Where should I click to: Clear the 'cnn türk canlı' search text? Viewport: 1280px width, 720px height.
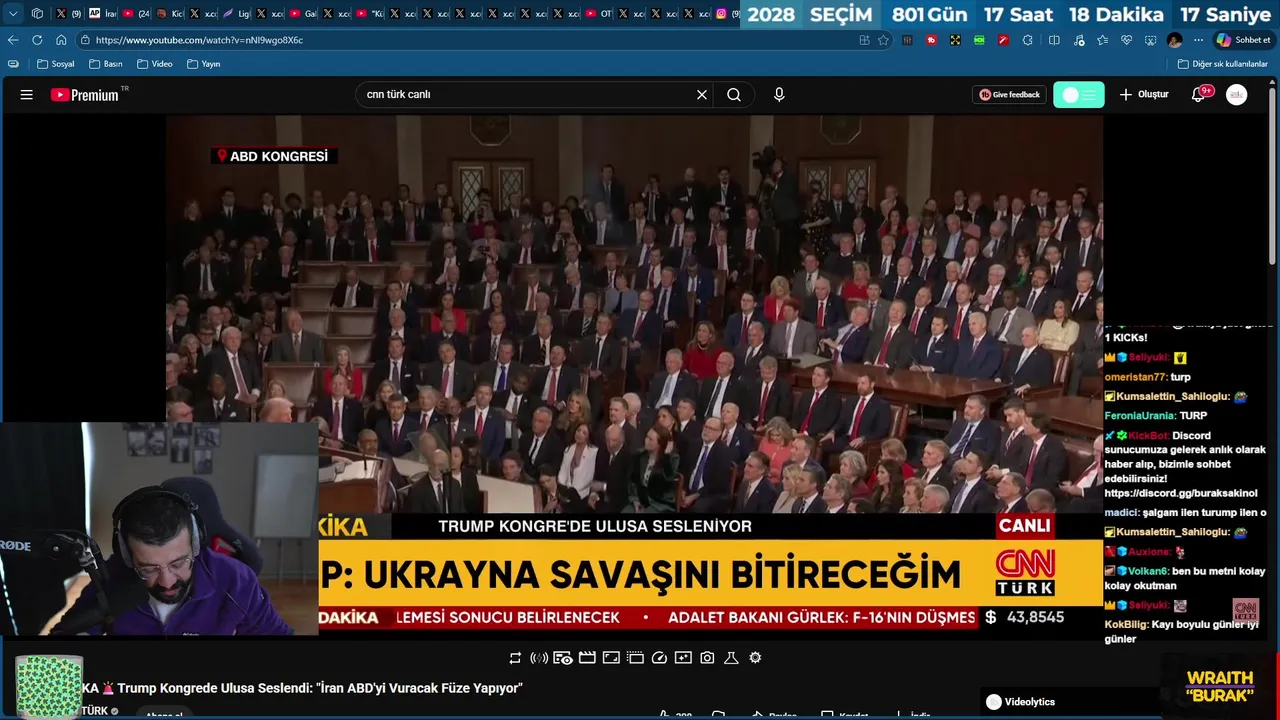[x=702, y=95]
